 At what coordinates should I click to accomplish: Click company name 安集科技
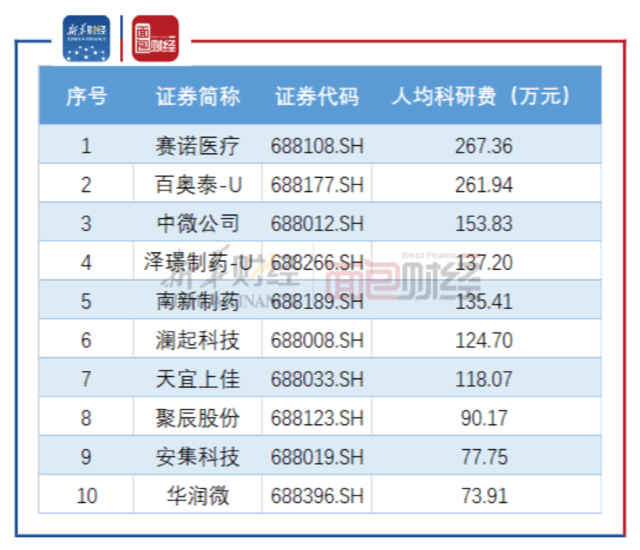[x=198, y=457]
